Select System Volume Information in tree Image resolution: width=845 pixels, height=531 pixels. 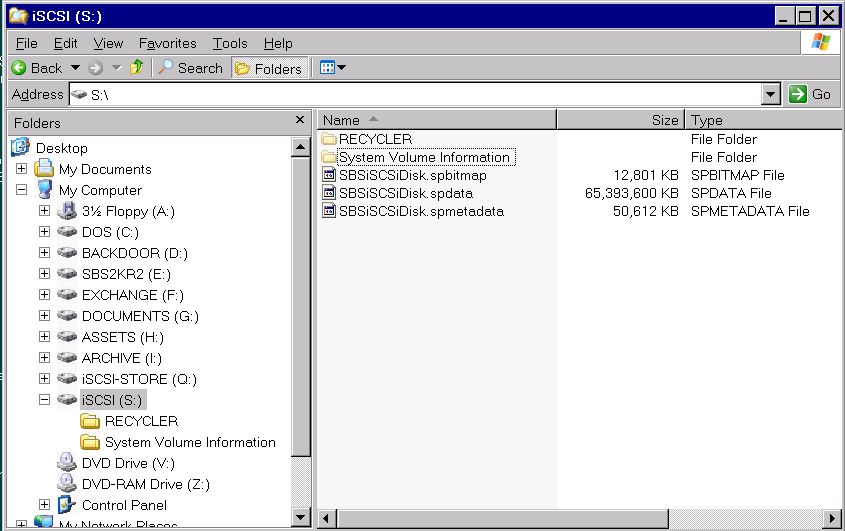(190, 442)
